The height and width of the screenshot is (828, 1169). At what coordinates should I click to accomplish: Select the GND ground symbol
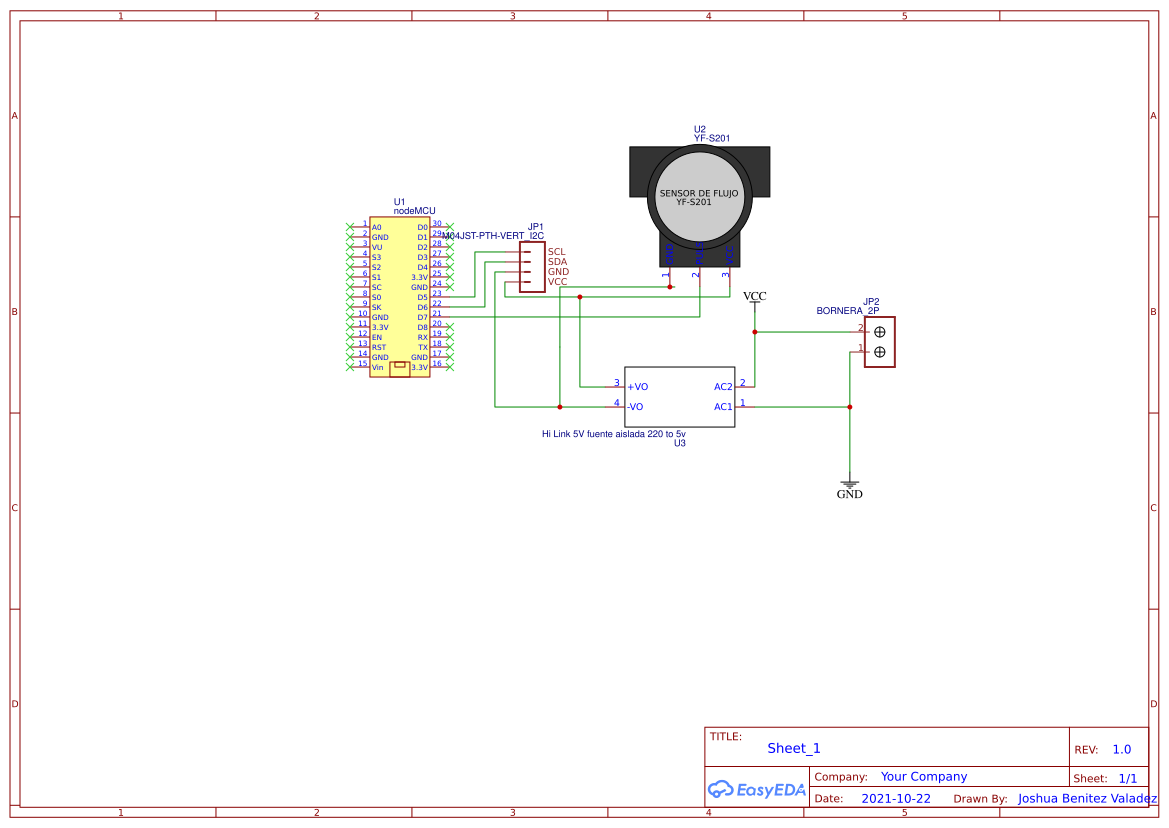(849, 483)
